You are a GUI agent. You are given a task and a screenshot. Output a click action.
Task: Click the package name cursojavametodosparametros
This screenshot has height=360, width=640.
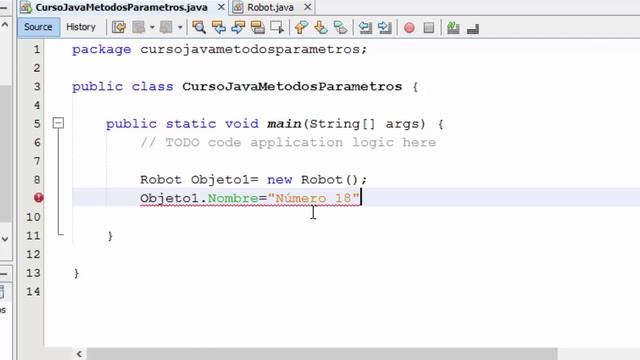click(251, 49)
